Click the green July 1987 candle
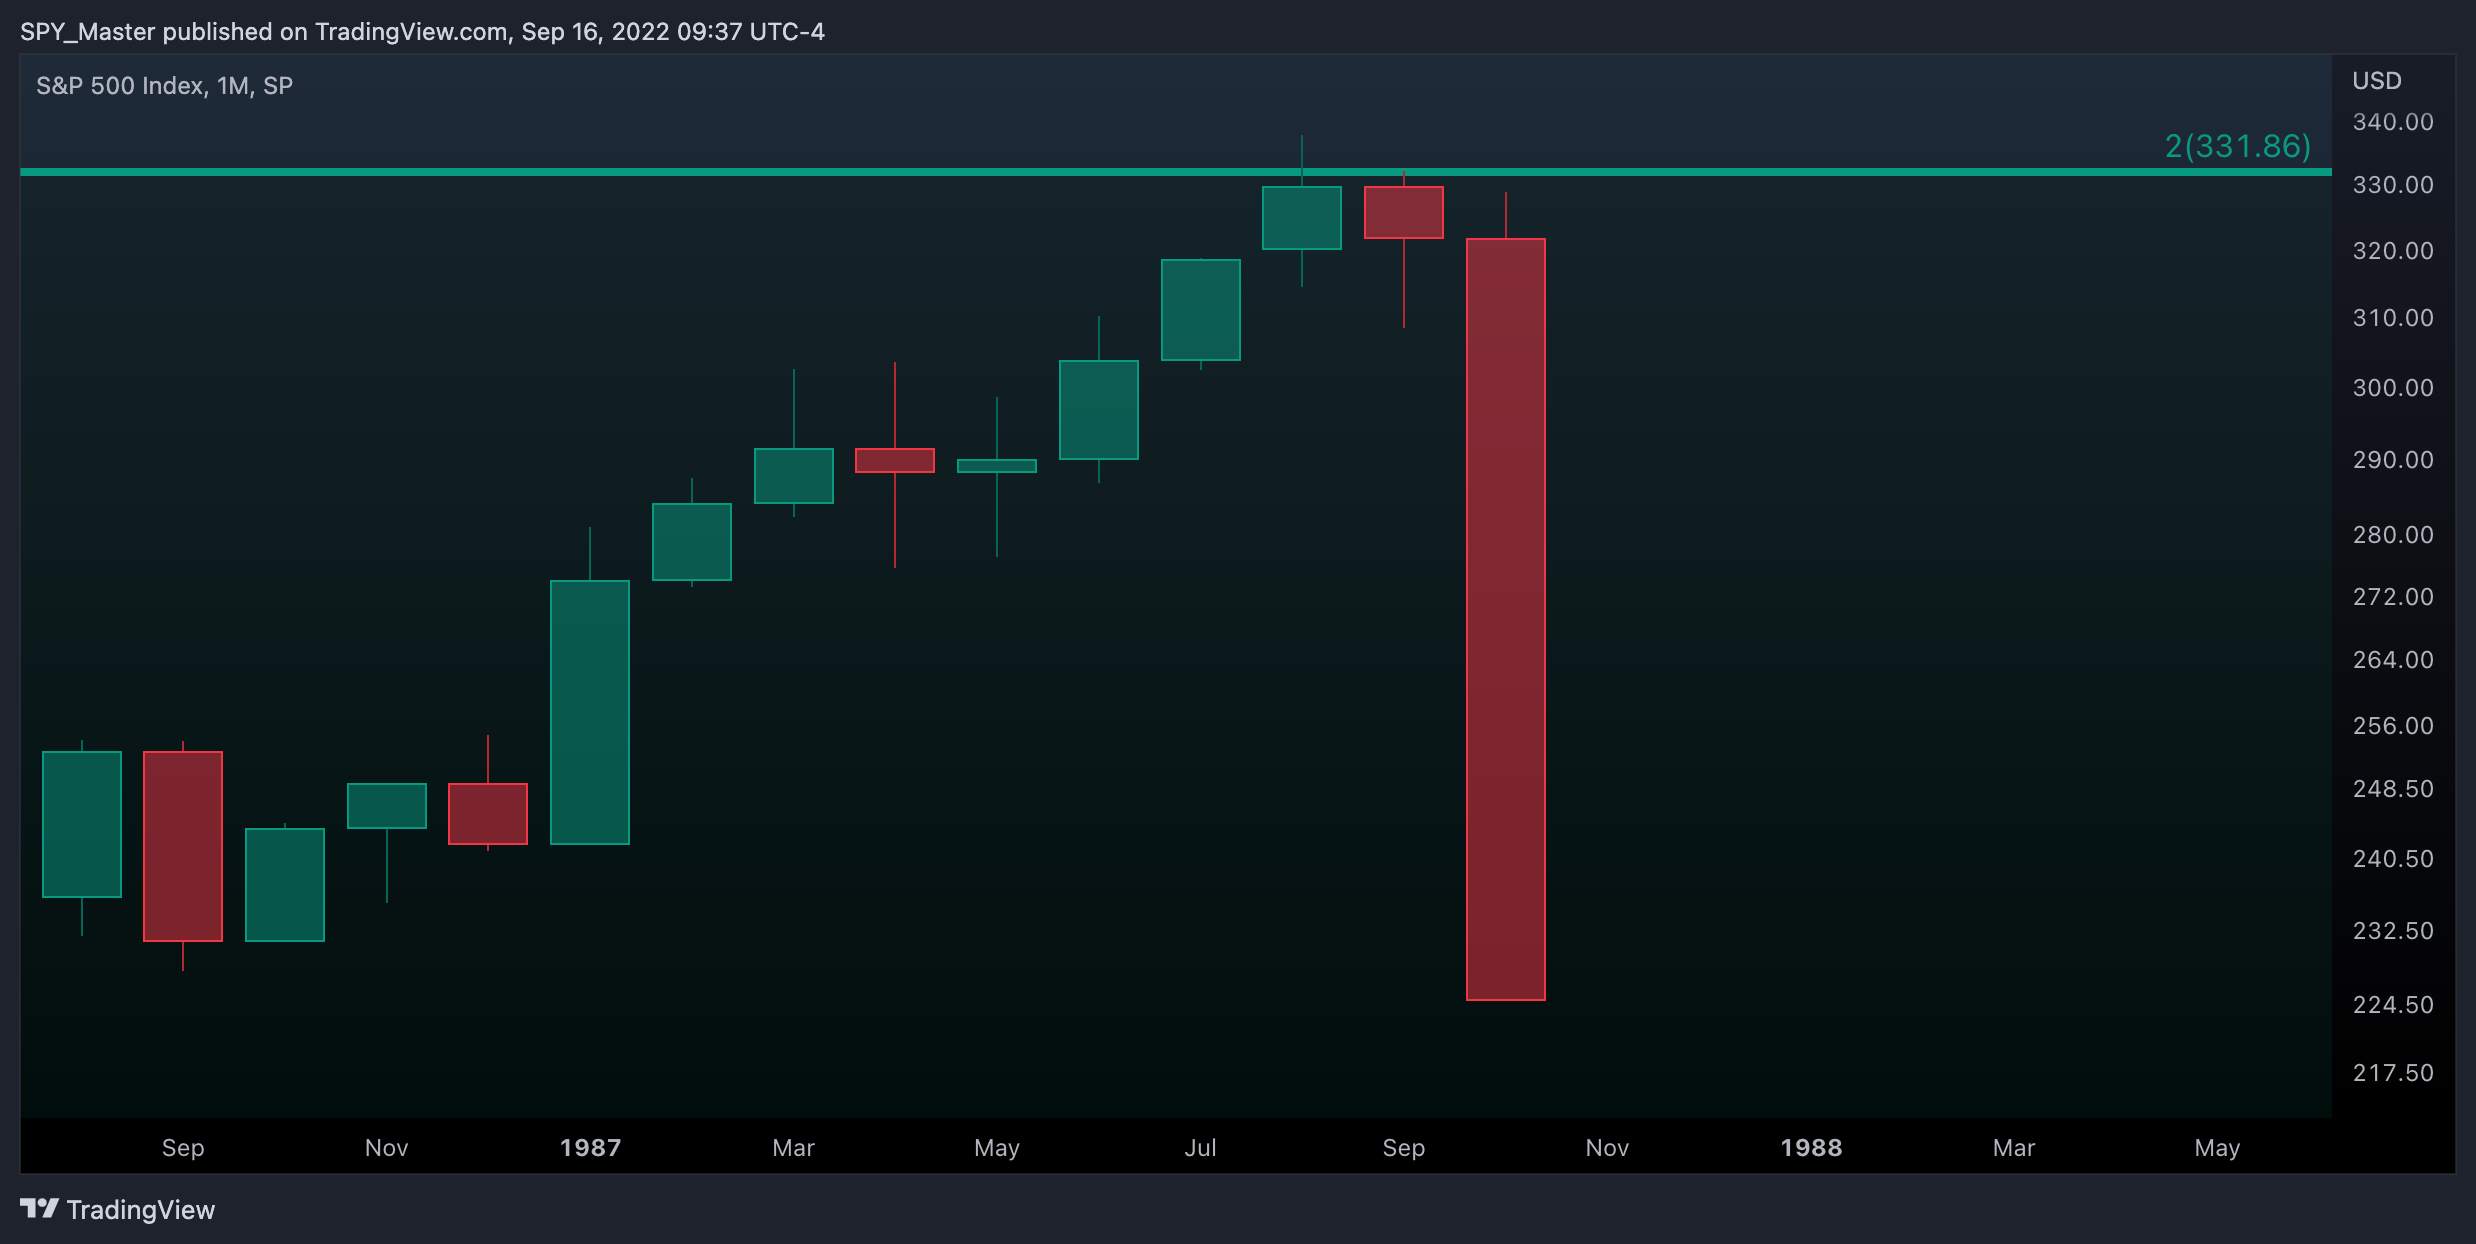 [x=1200, y=310]
